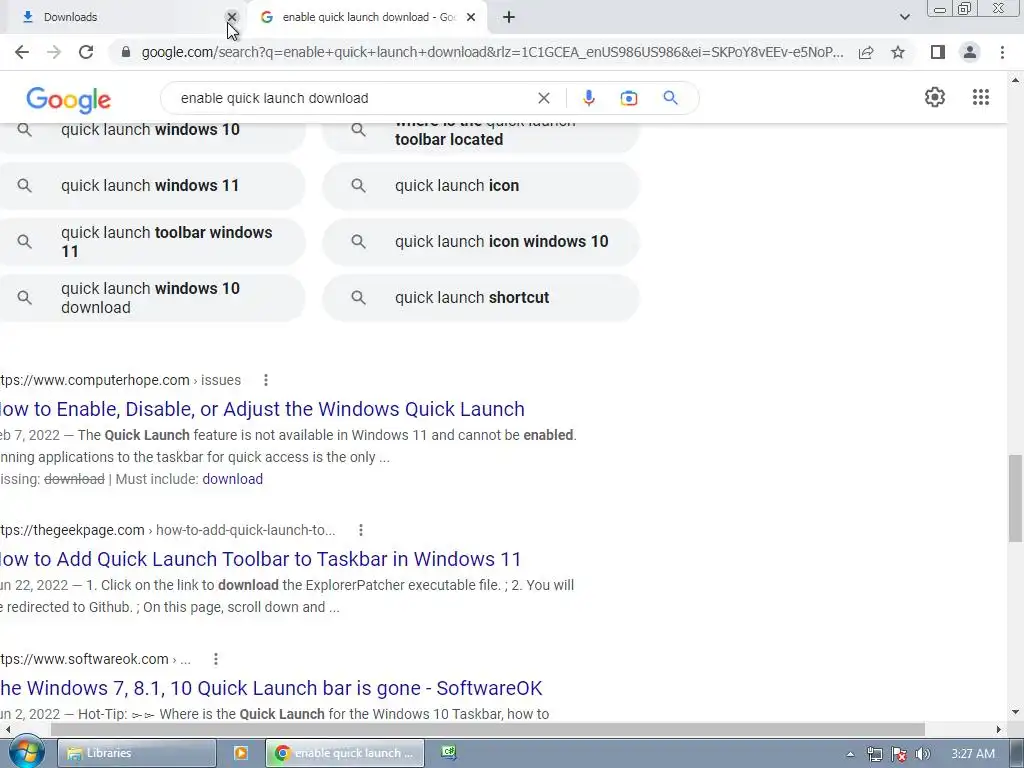1024x768 pixels.
Task: Click the thegeekpage.com result URL
Action: point(168,530)
